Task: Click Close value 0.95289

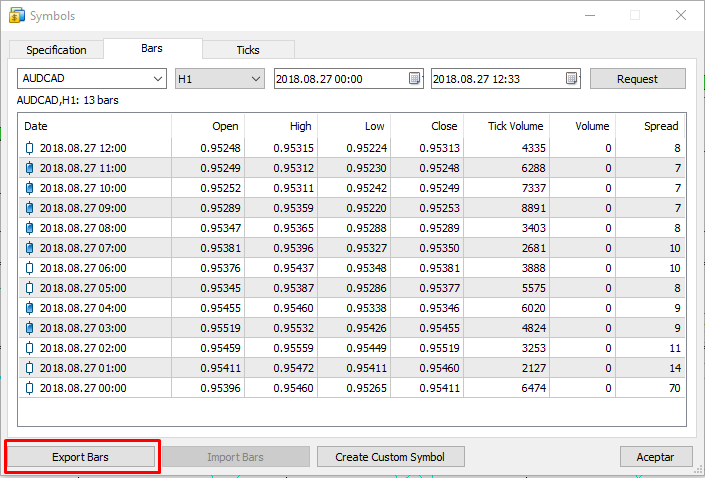Action: [439, 228]
